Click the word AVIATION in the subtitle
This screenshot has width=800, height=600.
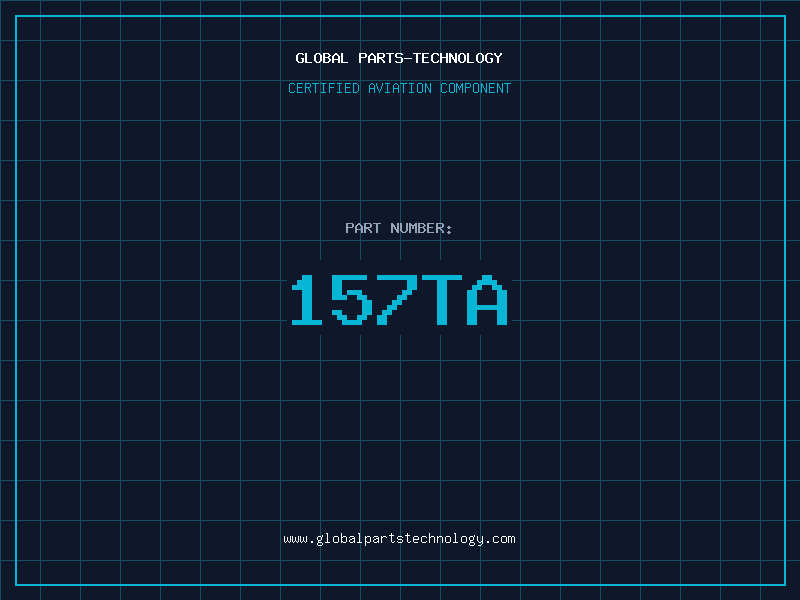pos(400,88)
